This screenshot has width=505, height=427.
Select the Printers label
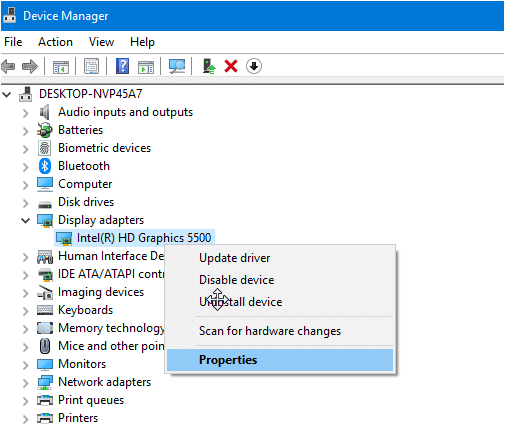(x=78, y=418)
